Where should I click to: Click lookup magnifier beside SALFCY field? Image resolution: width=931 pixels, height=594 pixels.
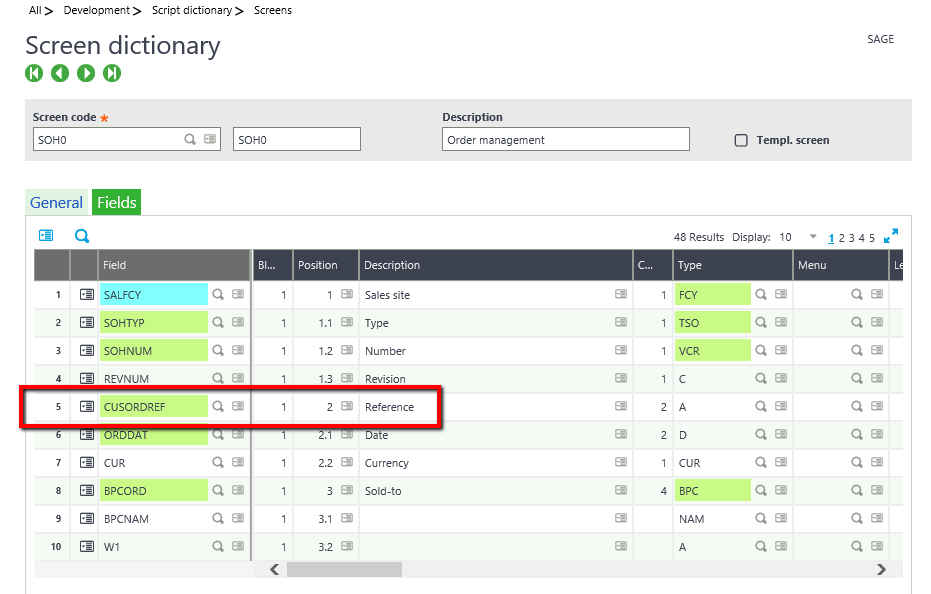coord(217,295)
